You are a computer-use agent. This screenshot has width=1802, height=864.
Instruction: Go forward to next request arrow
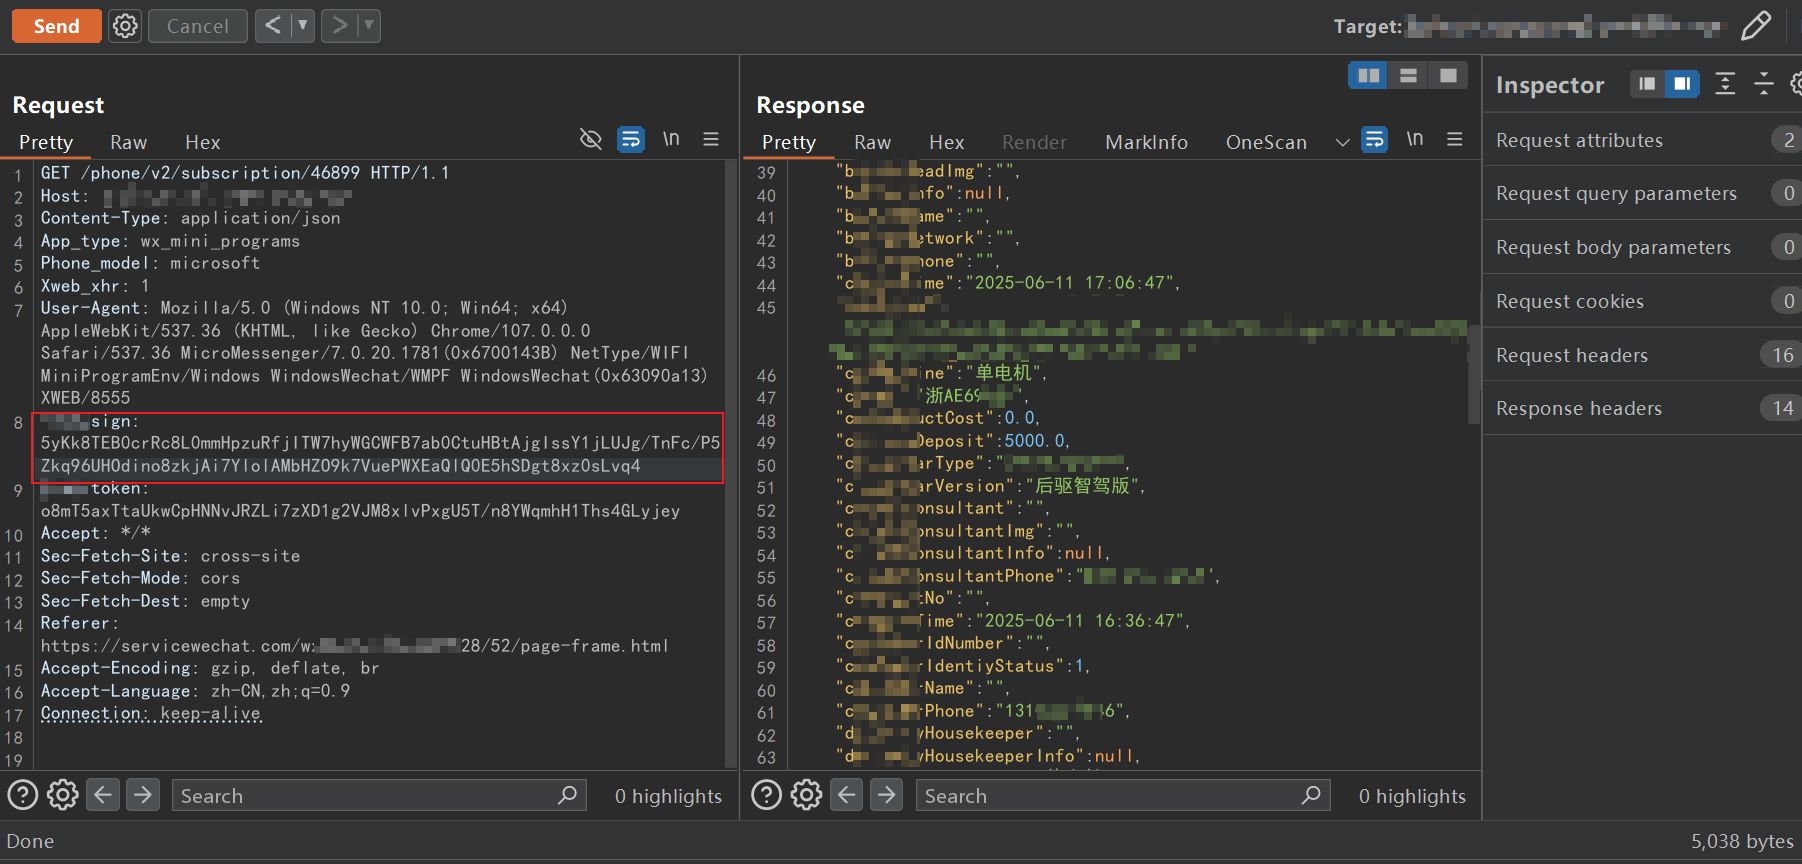click(339, 26)
